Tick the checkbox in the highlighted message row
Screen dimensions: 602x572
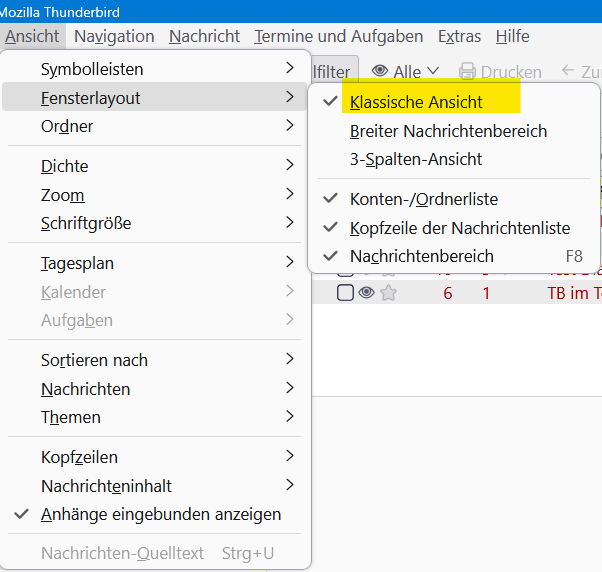coord(345,293)
